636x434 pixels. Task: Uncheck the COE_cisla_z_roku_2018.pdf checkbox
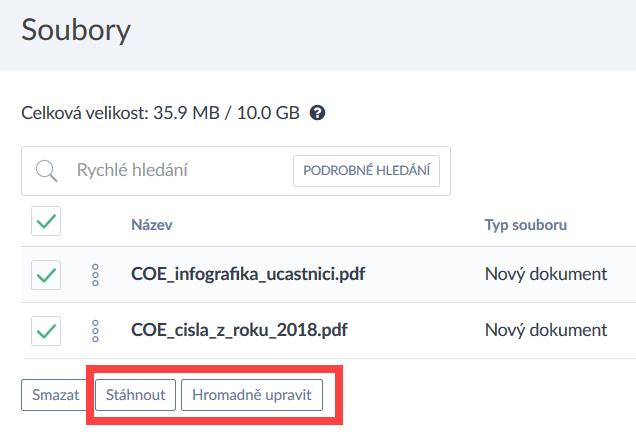(x=46, y=330)
